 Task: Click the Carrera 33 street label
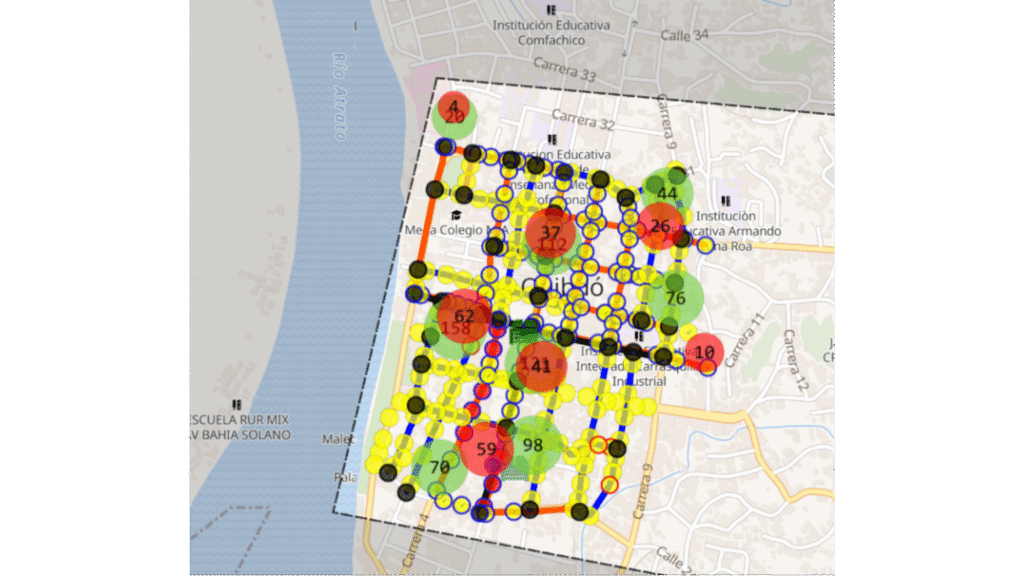(564, 71)
